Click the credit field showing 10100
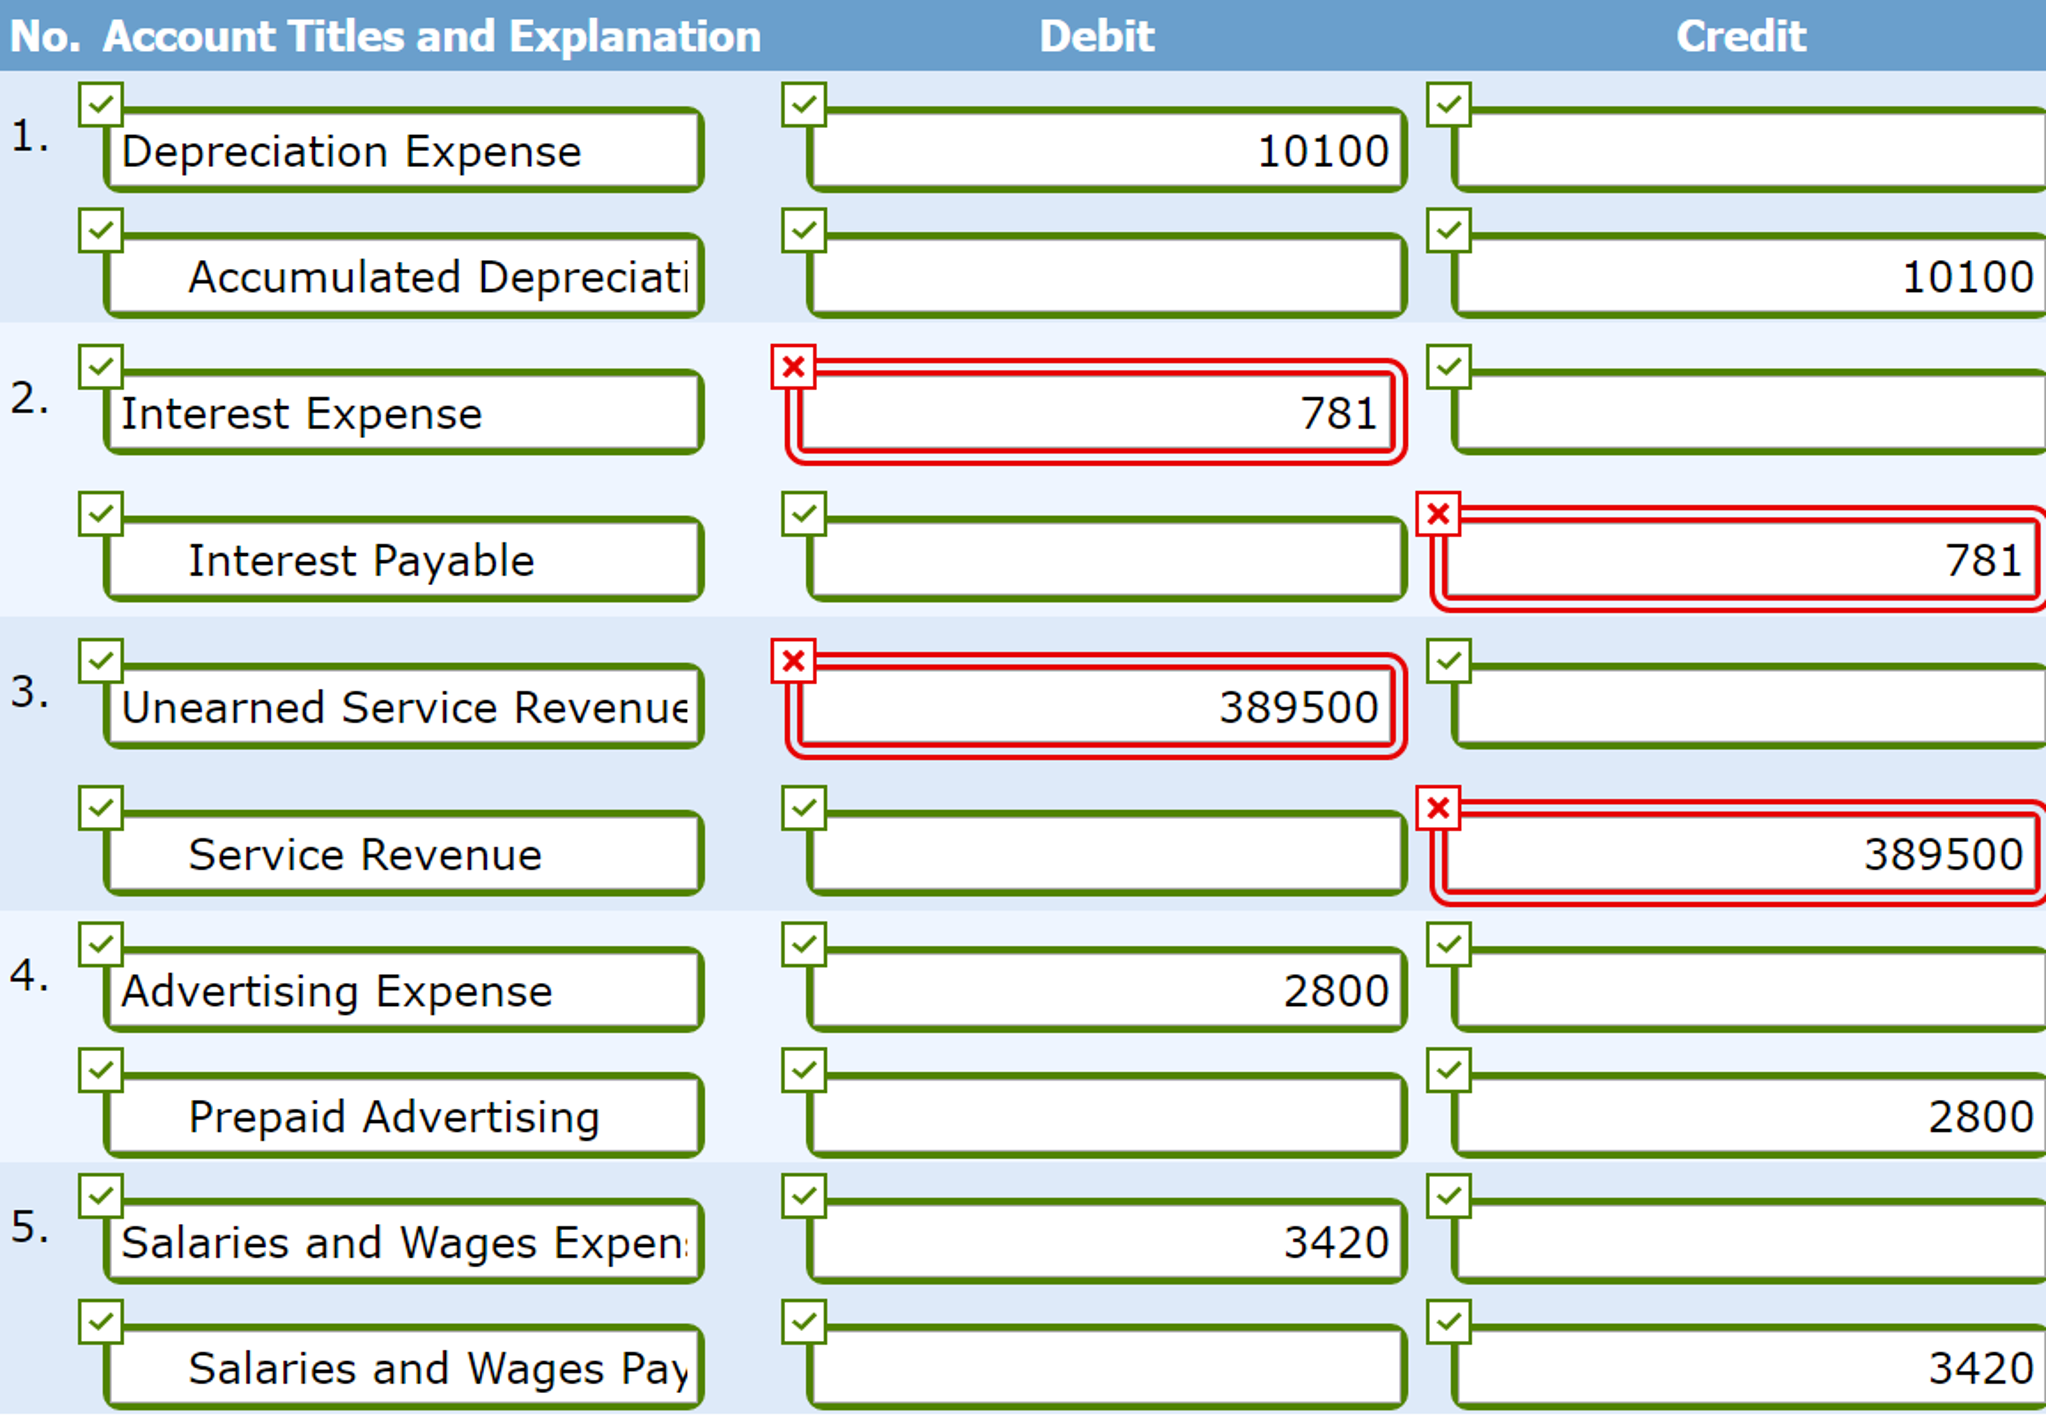 tap(1750, 277)
